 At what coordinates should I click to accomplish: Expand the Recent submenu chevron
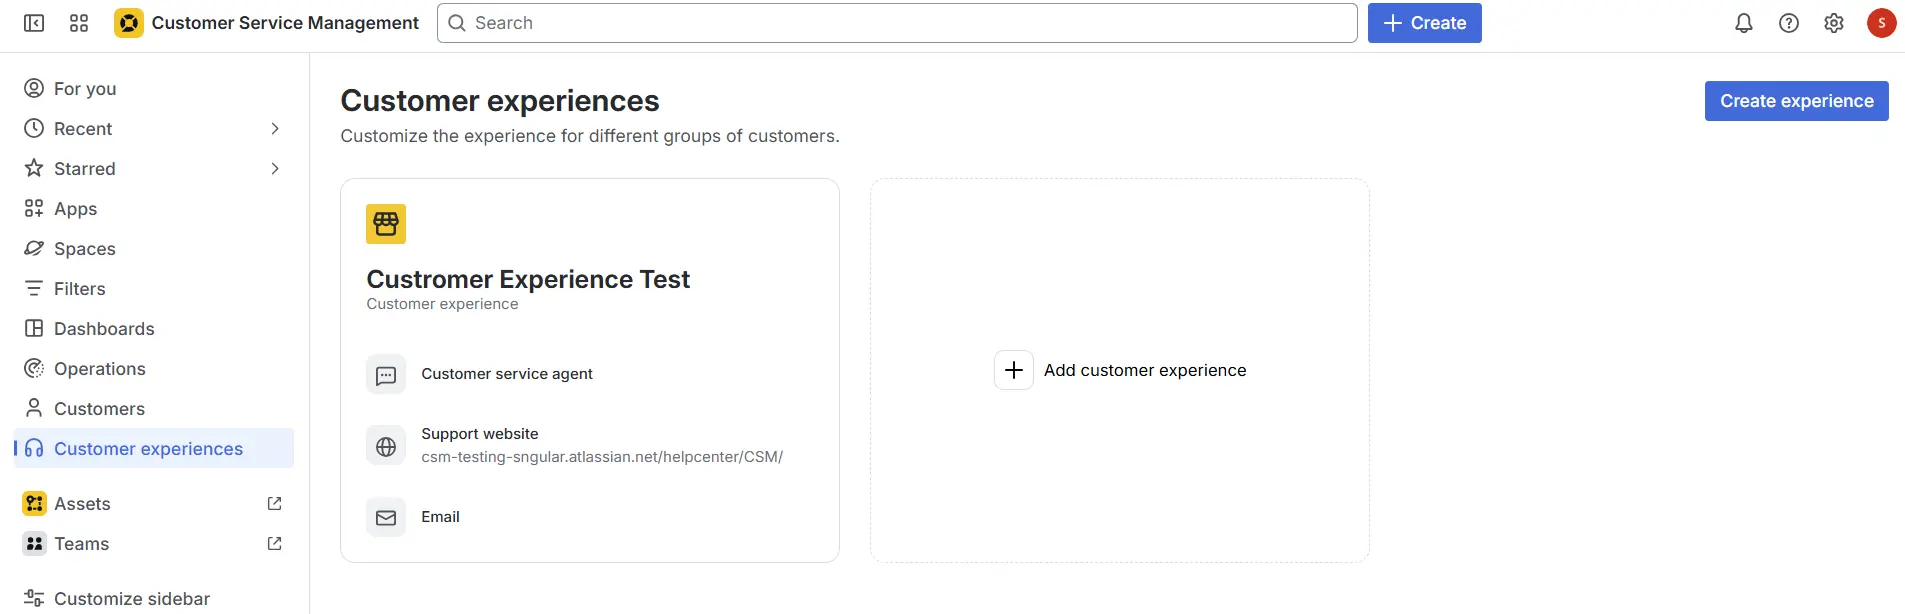(x=275, y=129)
